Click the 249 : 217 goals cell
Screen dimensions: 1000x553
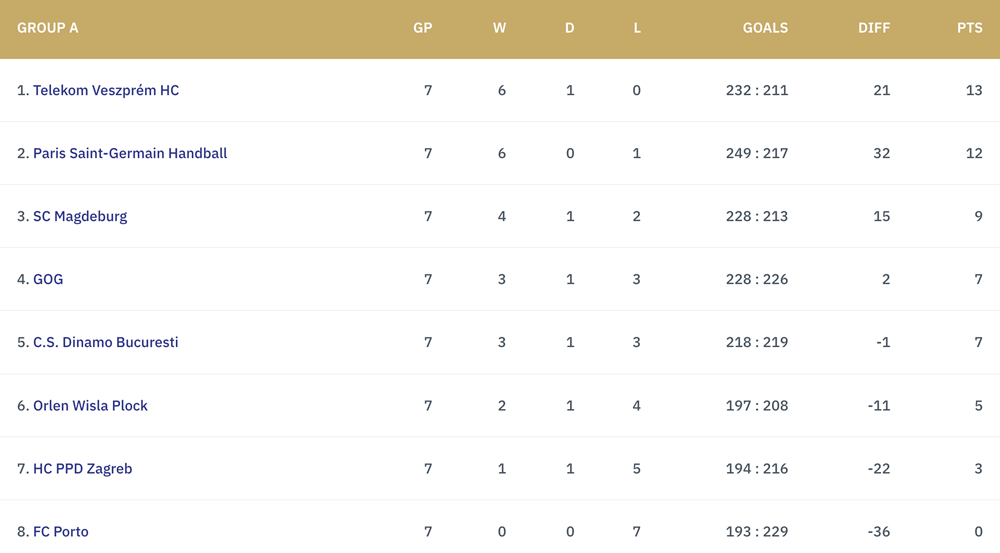tap(757, 153)
